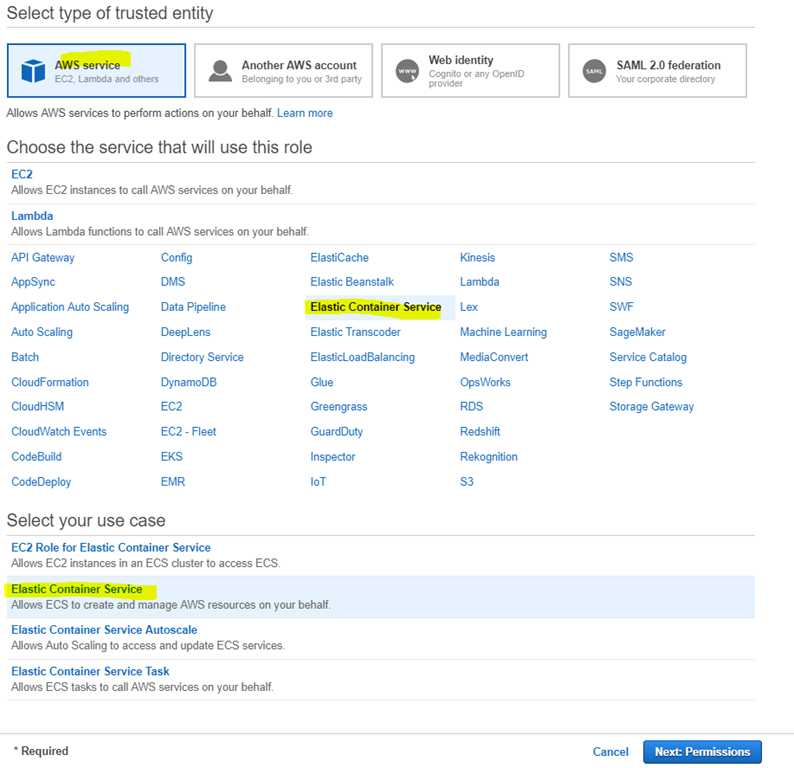Select the Elastic Container Service use case
The width and height of the screenshot is (794, 768).
[77, 589]
